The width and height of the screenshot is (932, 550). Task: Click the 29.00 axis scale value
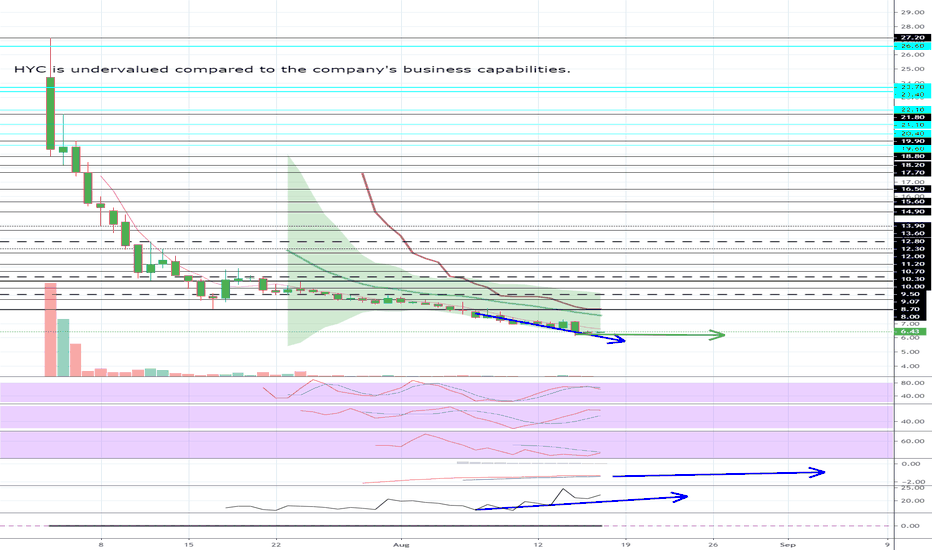tap(912, 12)
